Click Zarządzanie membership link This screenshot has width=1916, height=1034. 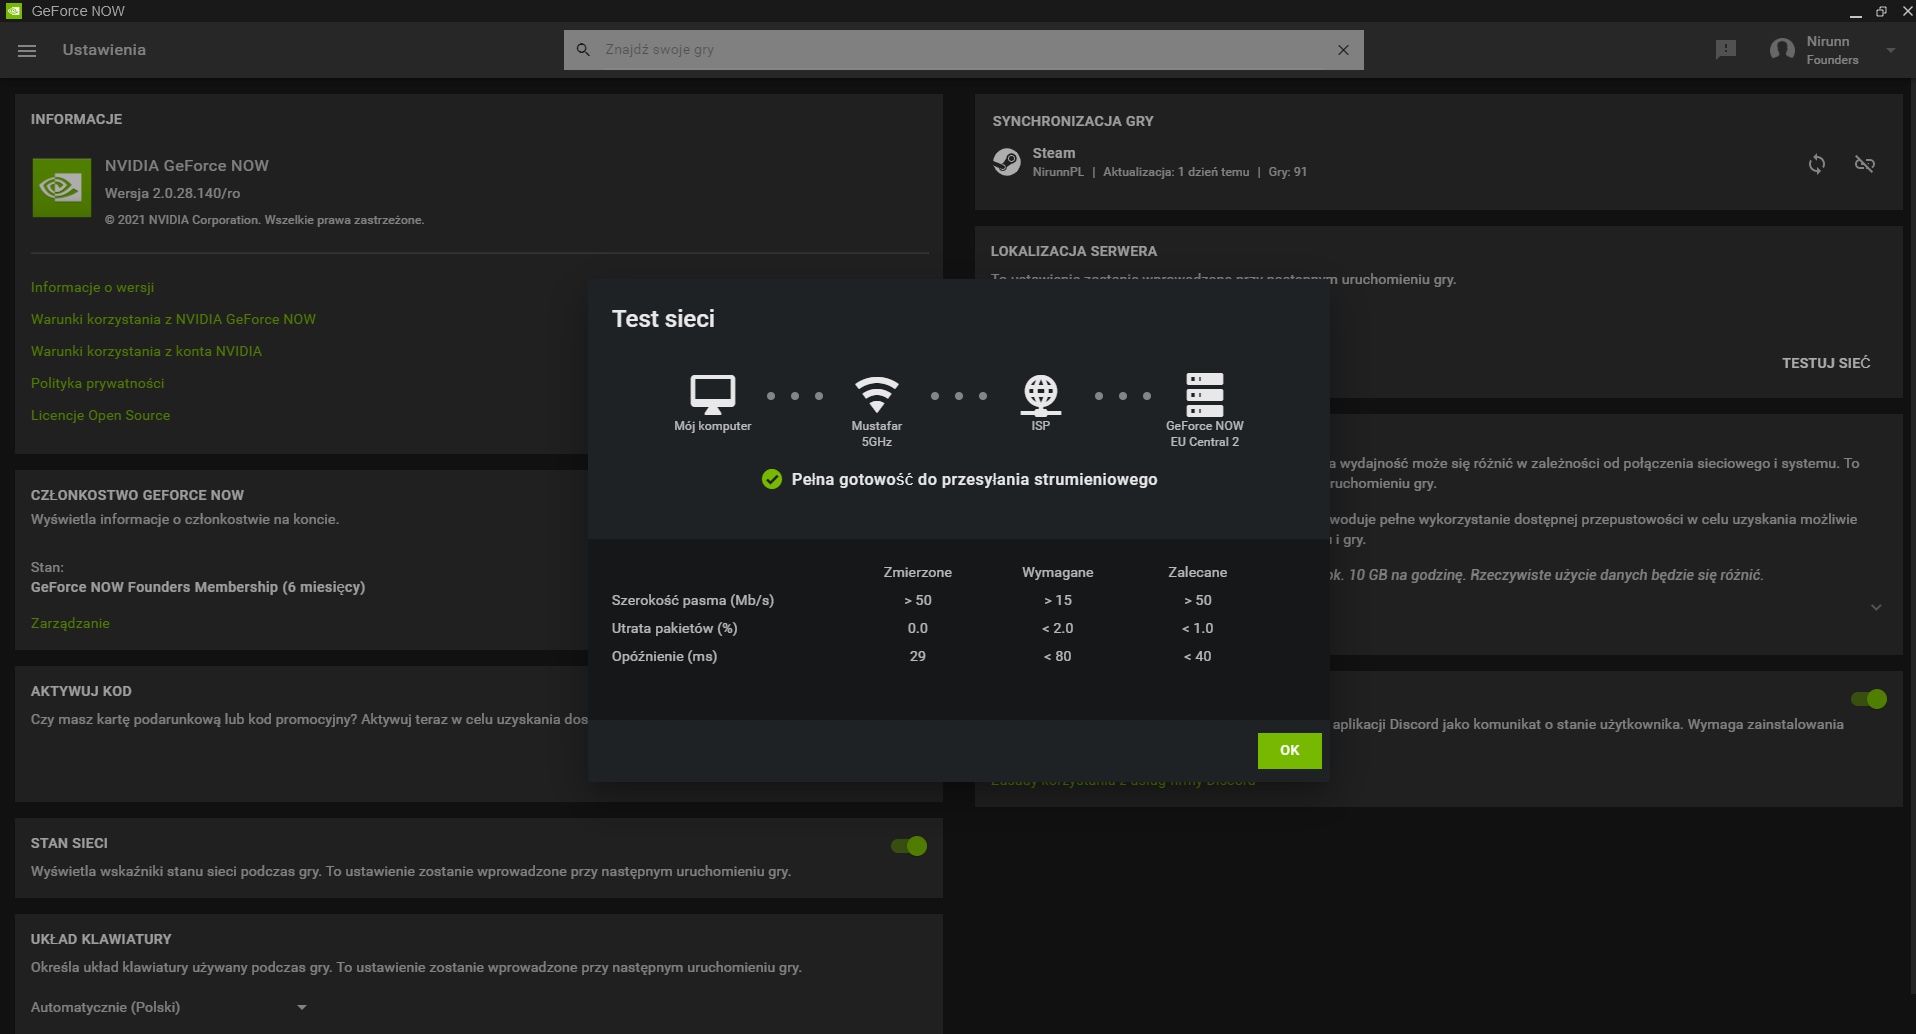point(70,623)
